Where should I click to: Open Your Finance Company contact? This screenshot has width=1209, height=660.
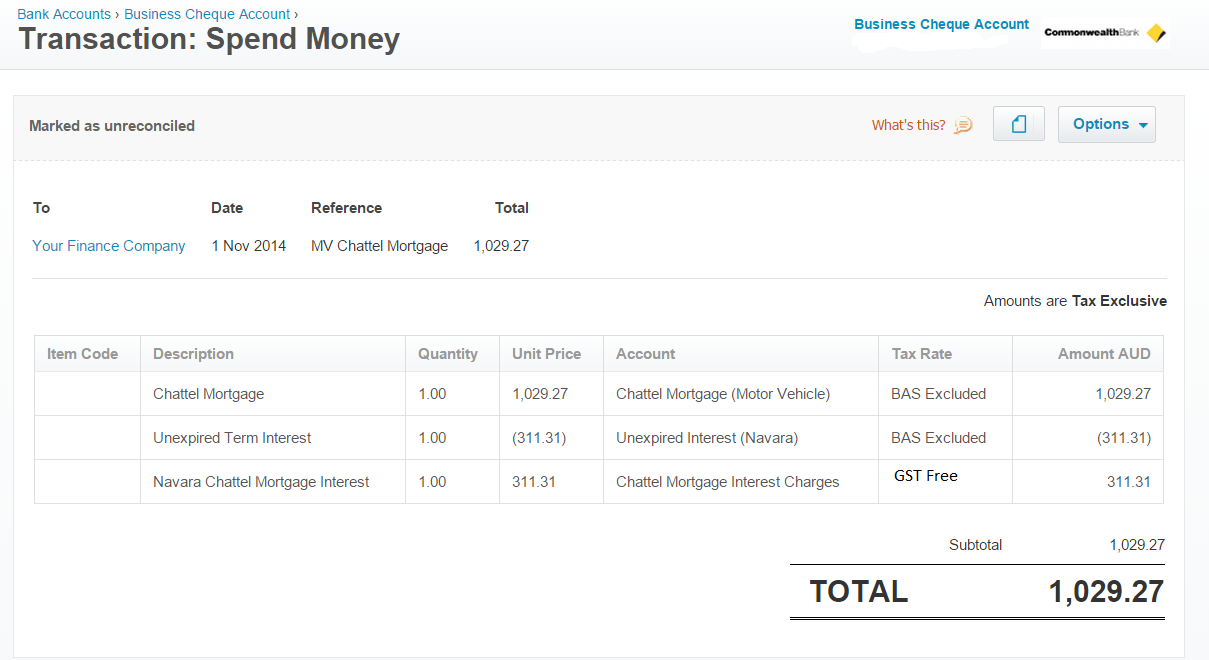pyautogui.click(x=109, y=246)
